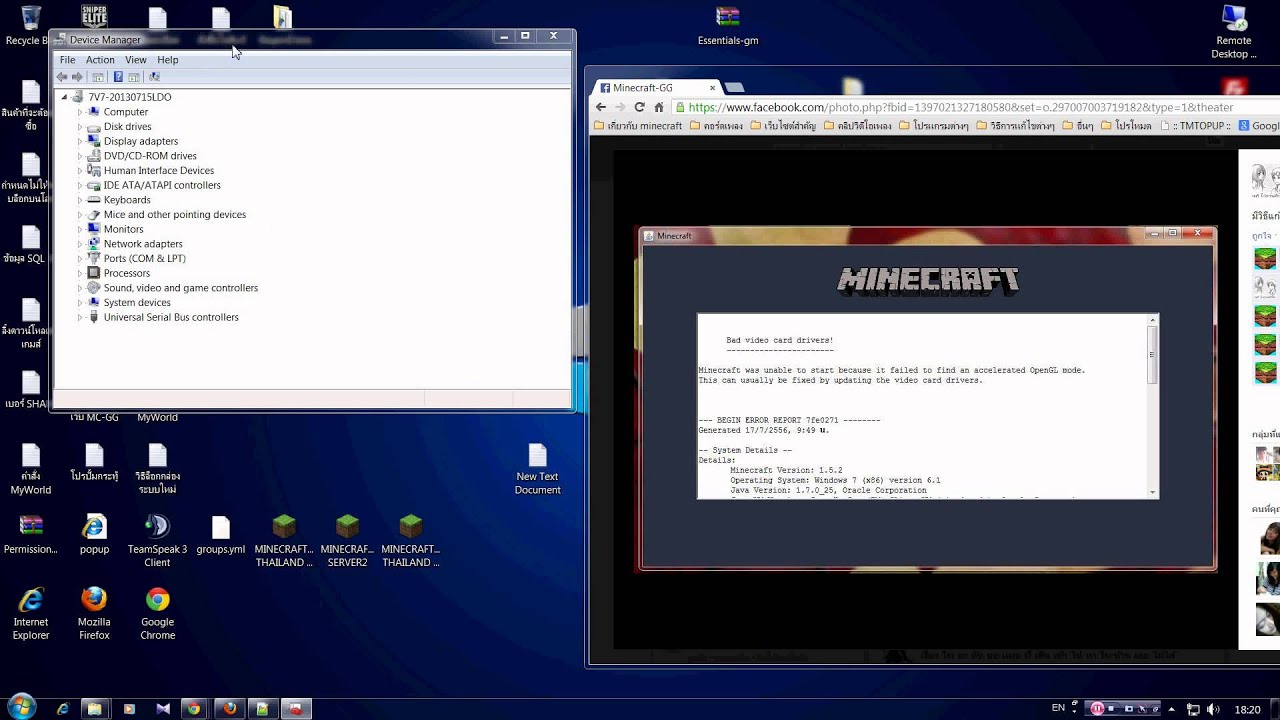Open the Remote Desktop shortcut
The width and height of the screenshot is (1280, 720).
point(1234,32)
